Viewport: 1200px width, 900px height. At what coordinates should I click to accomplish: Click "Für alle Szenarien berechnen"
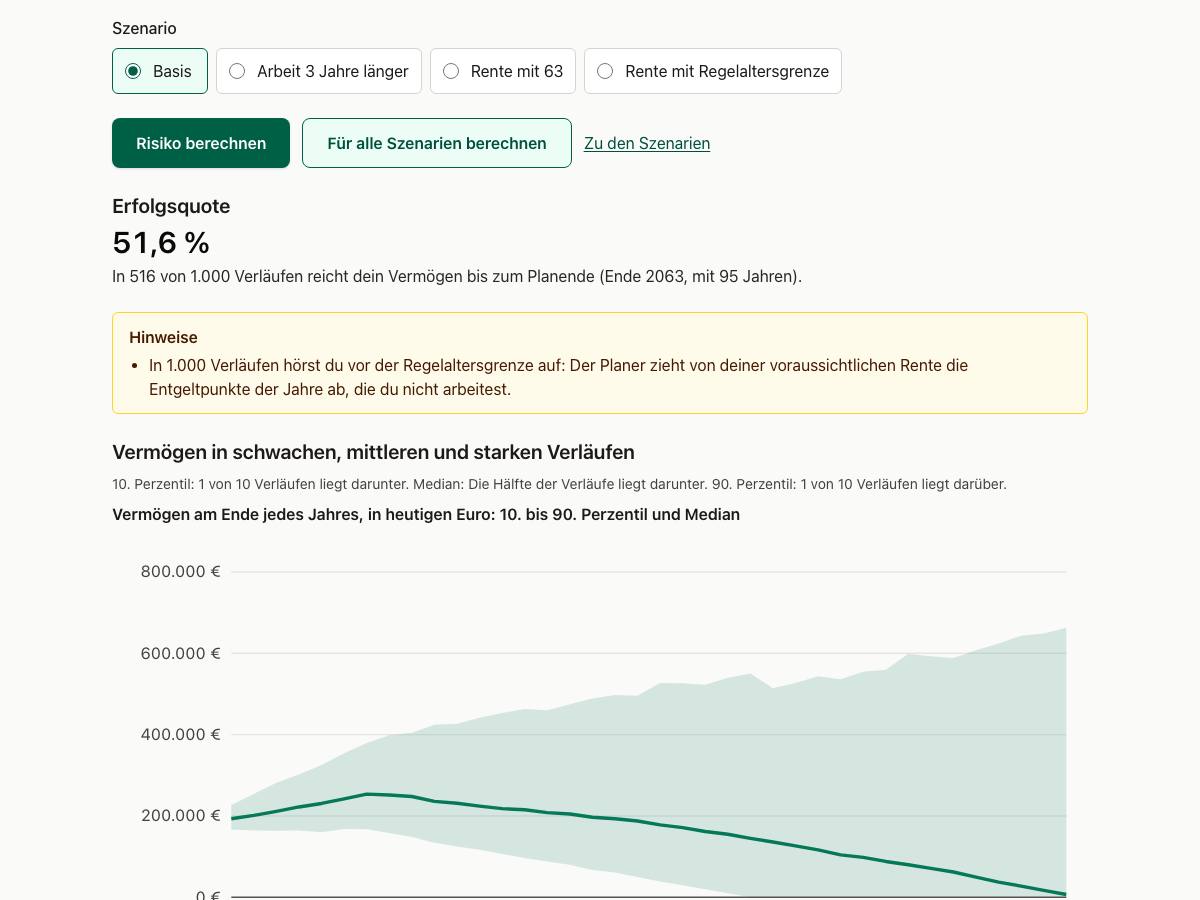click(437, 143)
